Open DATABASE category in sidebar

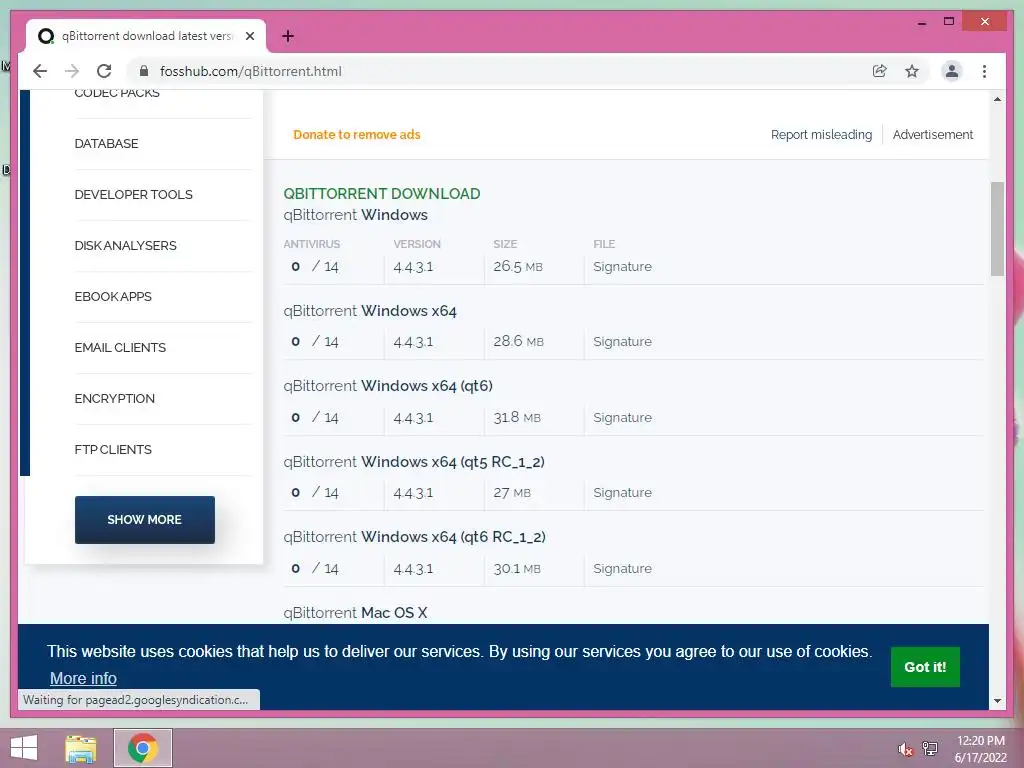pos(106,144)
